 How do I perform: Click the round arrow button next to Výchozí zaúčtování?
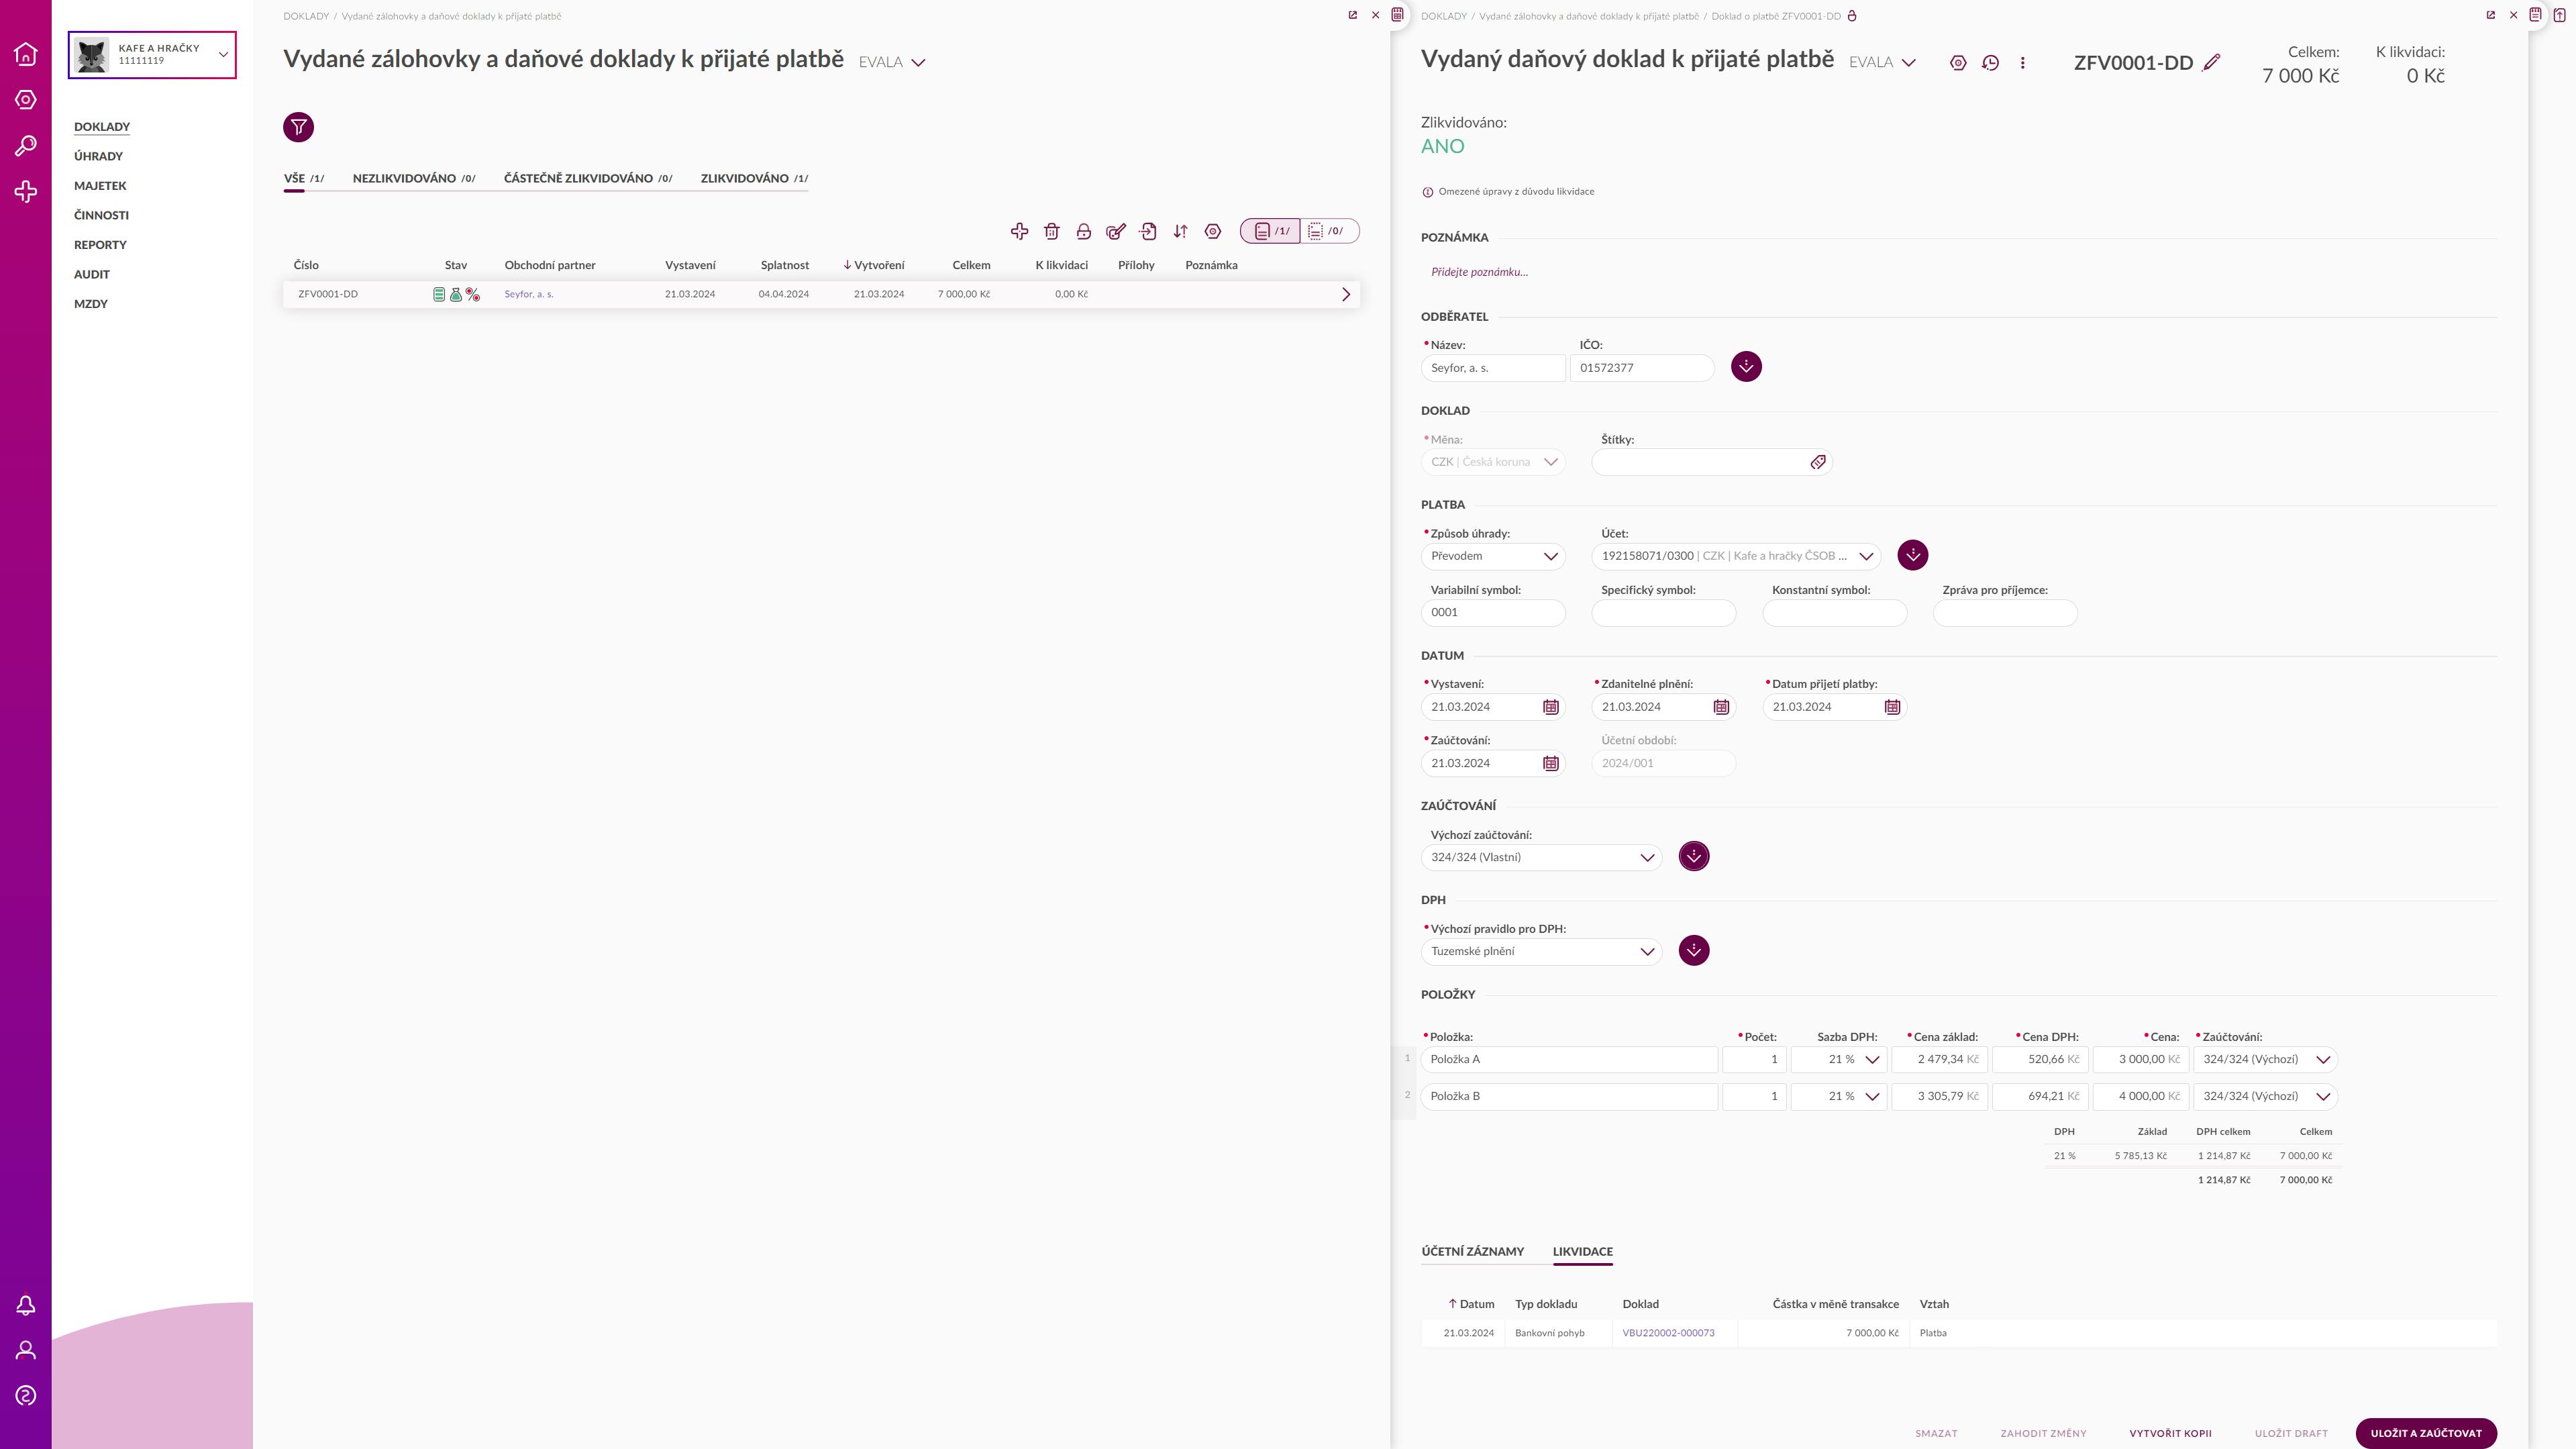click(1693, 856)
